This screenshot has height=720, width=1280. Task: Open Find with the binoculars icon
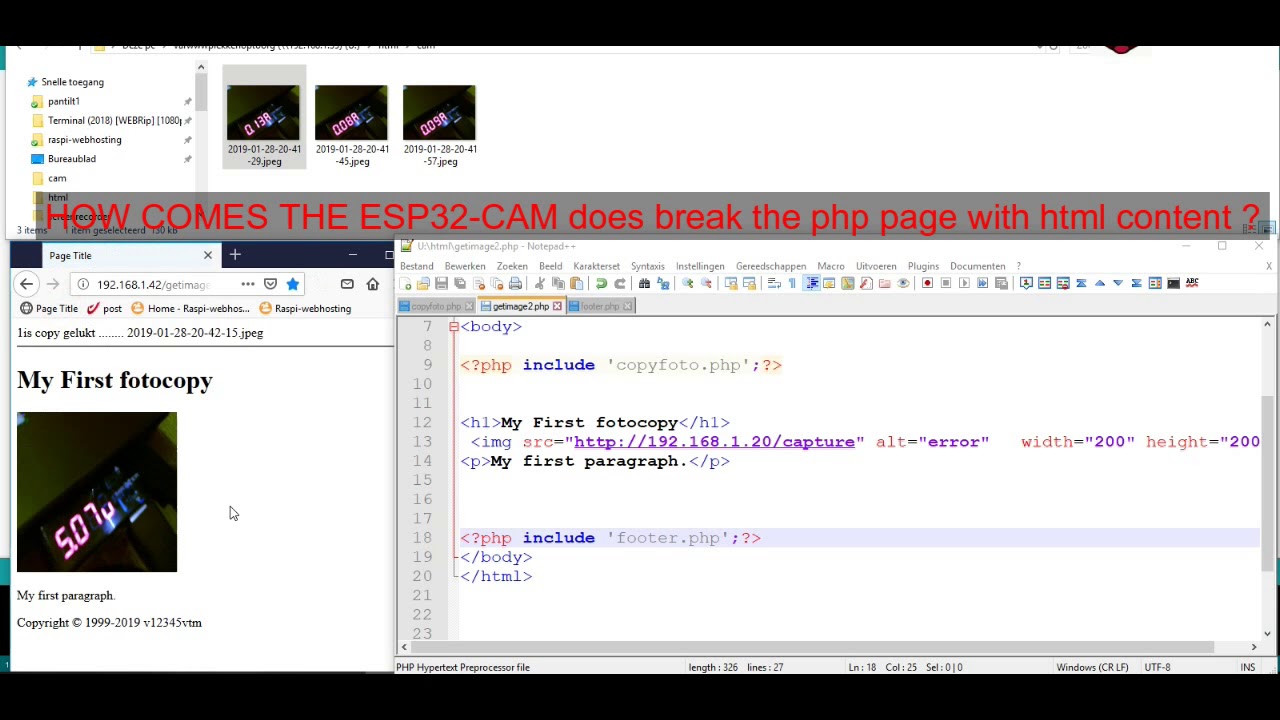tap(644, 284)
